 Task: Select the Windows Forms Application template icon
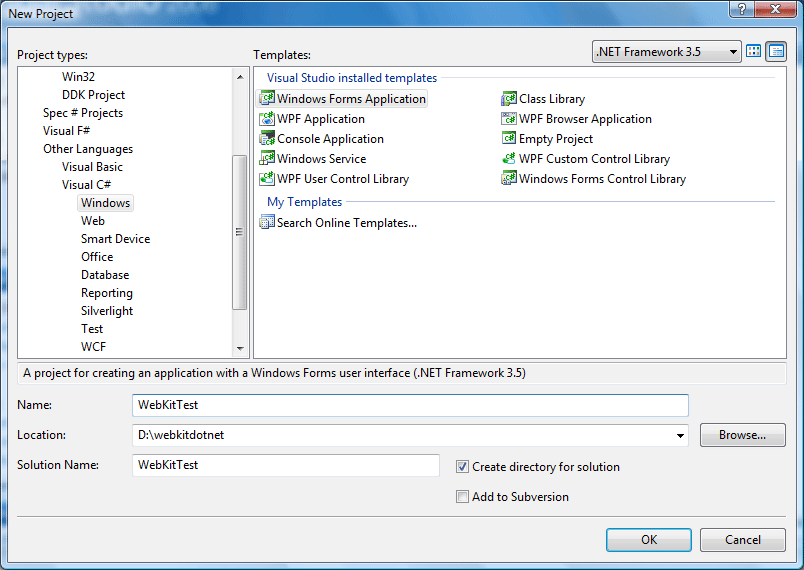pyautogui.click(x=267, y=99)
